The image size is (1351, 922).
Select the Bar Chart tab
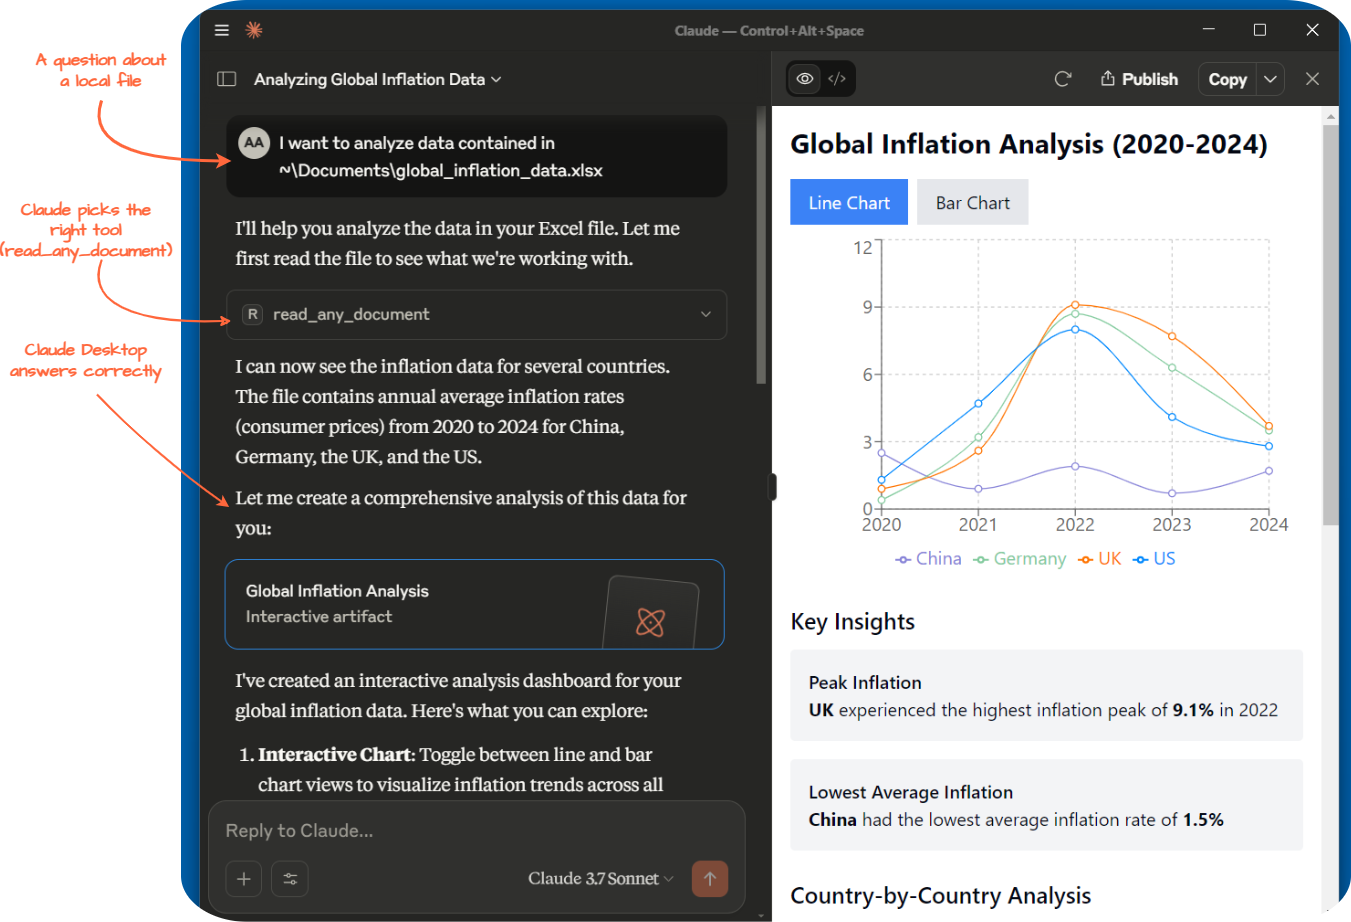tap(973, 203)
